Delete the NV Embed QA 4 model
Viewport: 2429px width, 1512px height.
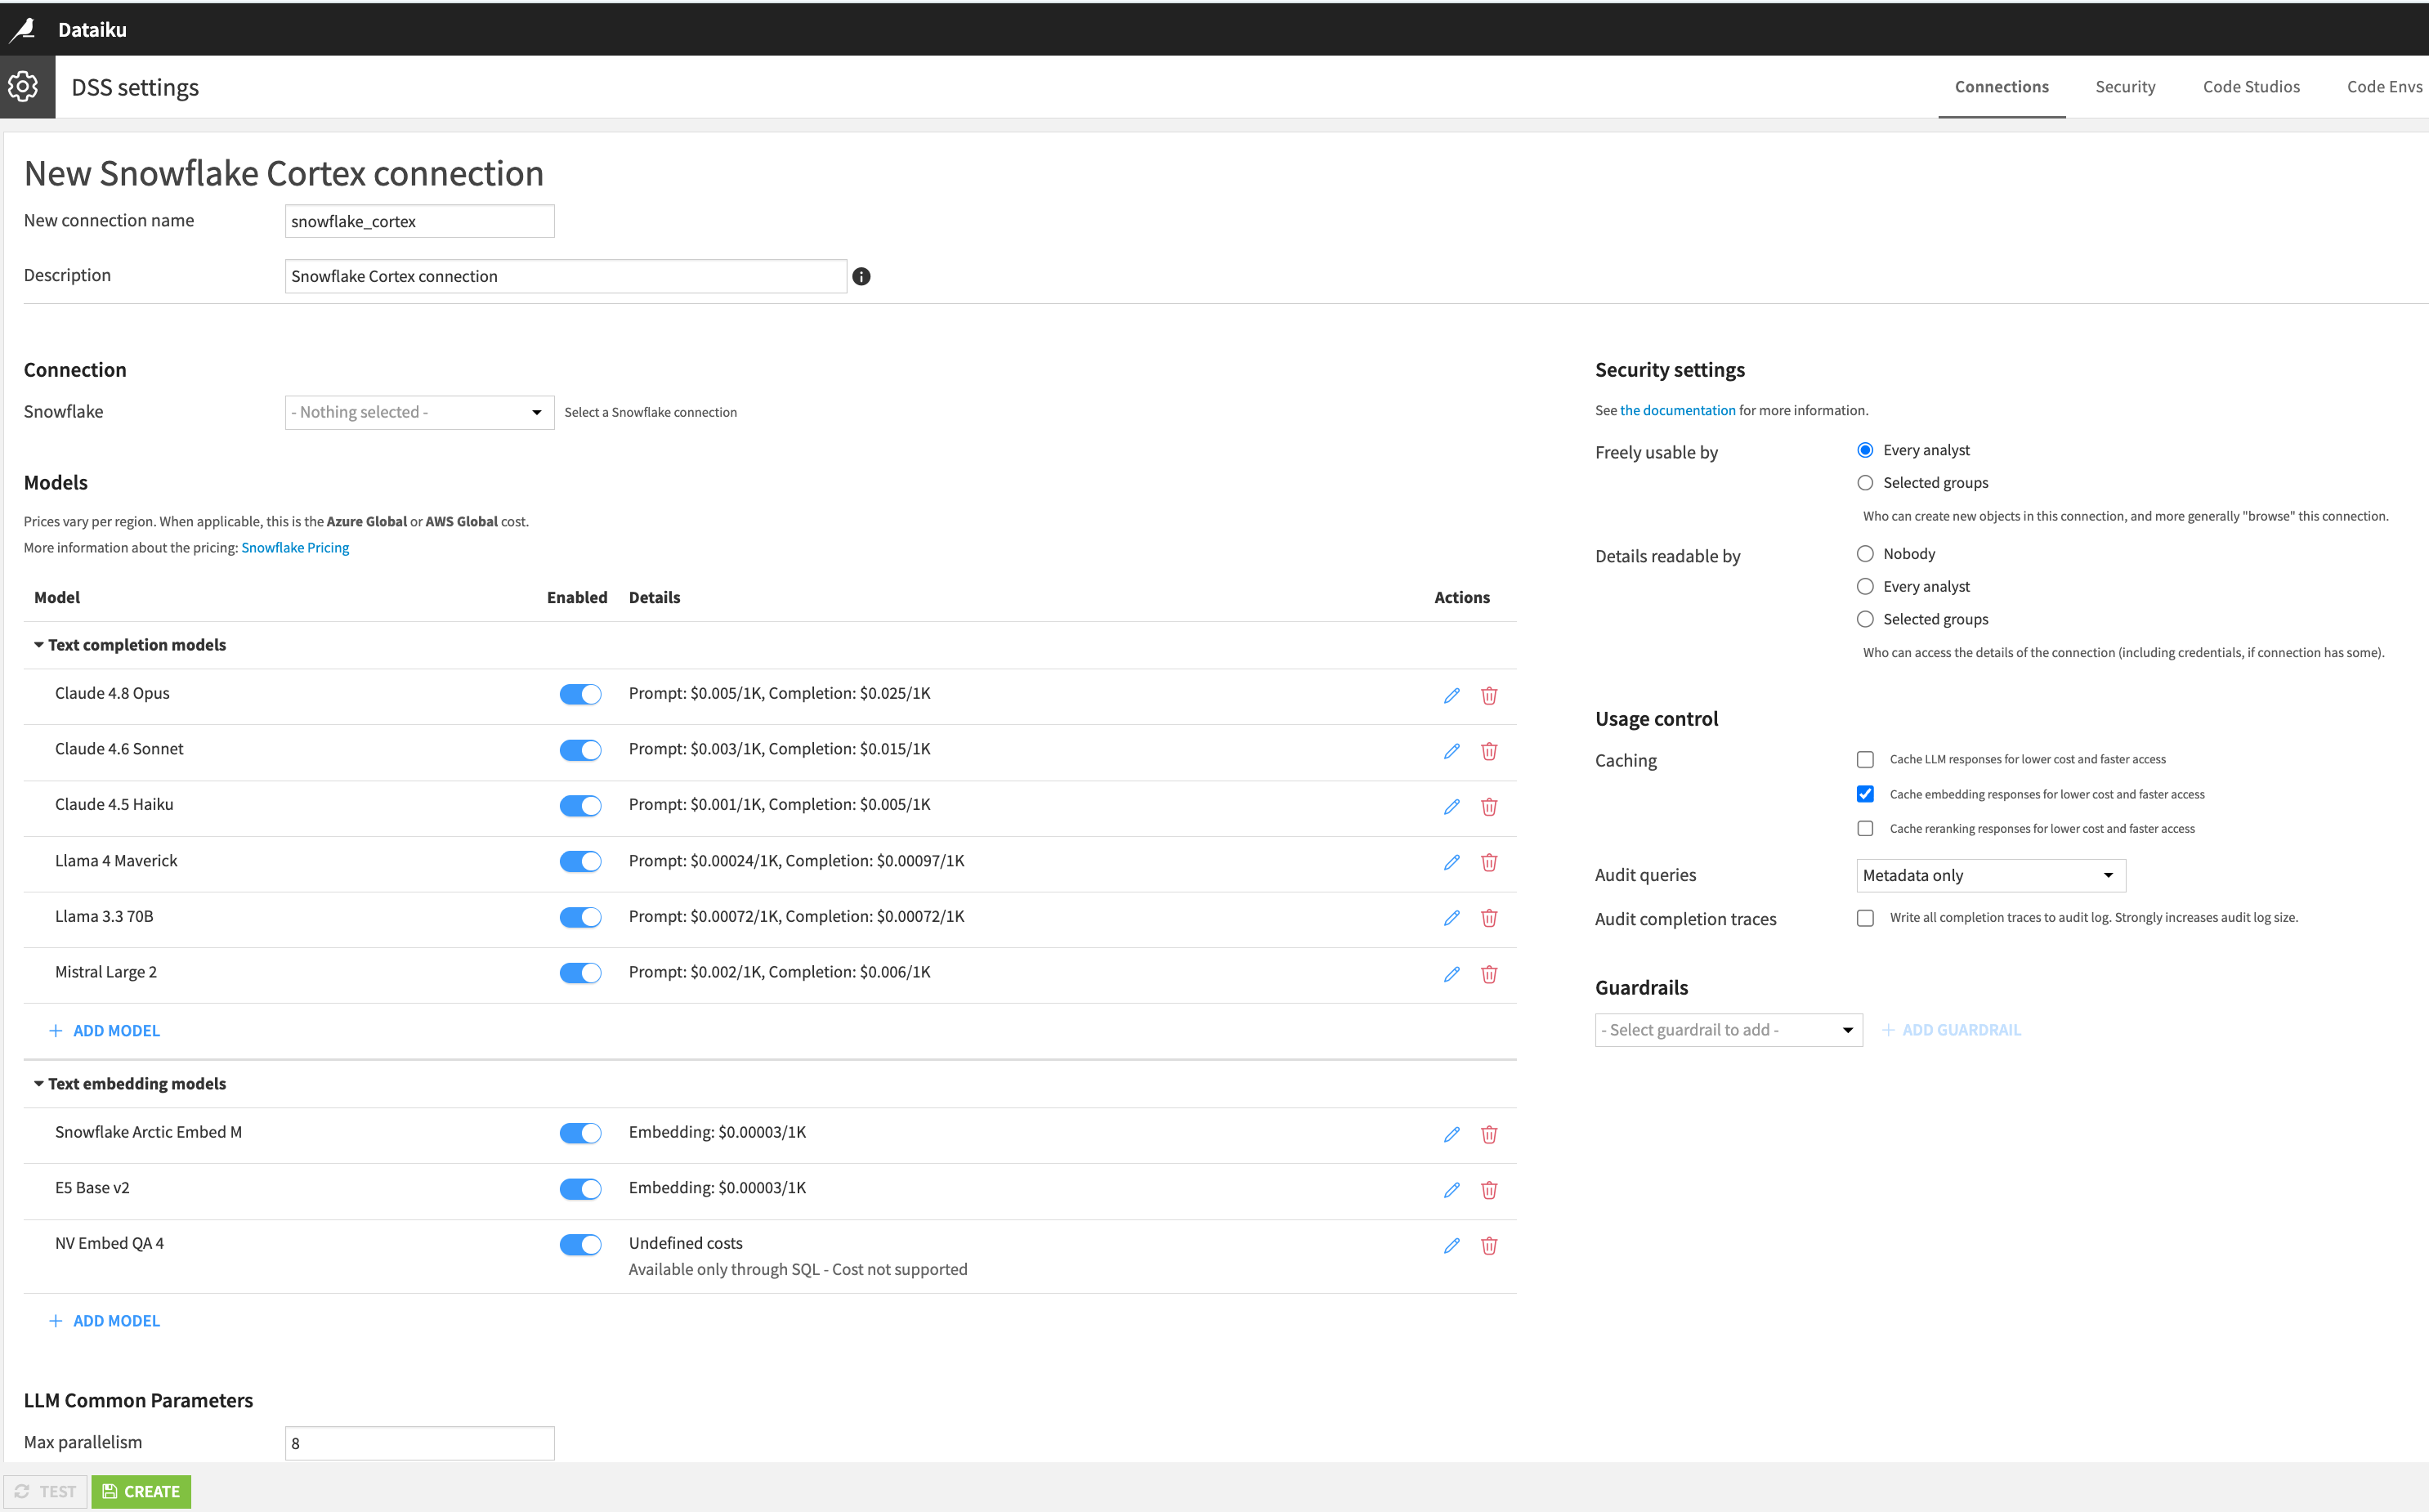pos(1489,1246)
